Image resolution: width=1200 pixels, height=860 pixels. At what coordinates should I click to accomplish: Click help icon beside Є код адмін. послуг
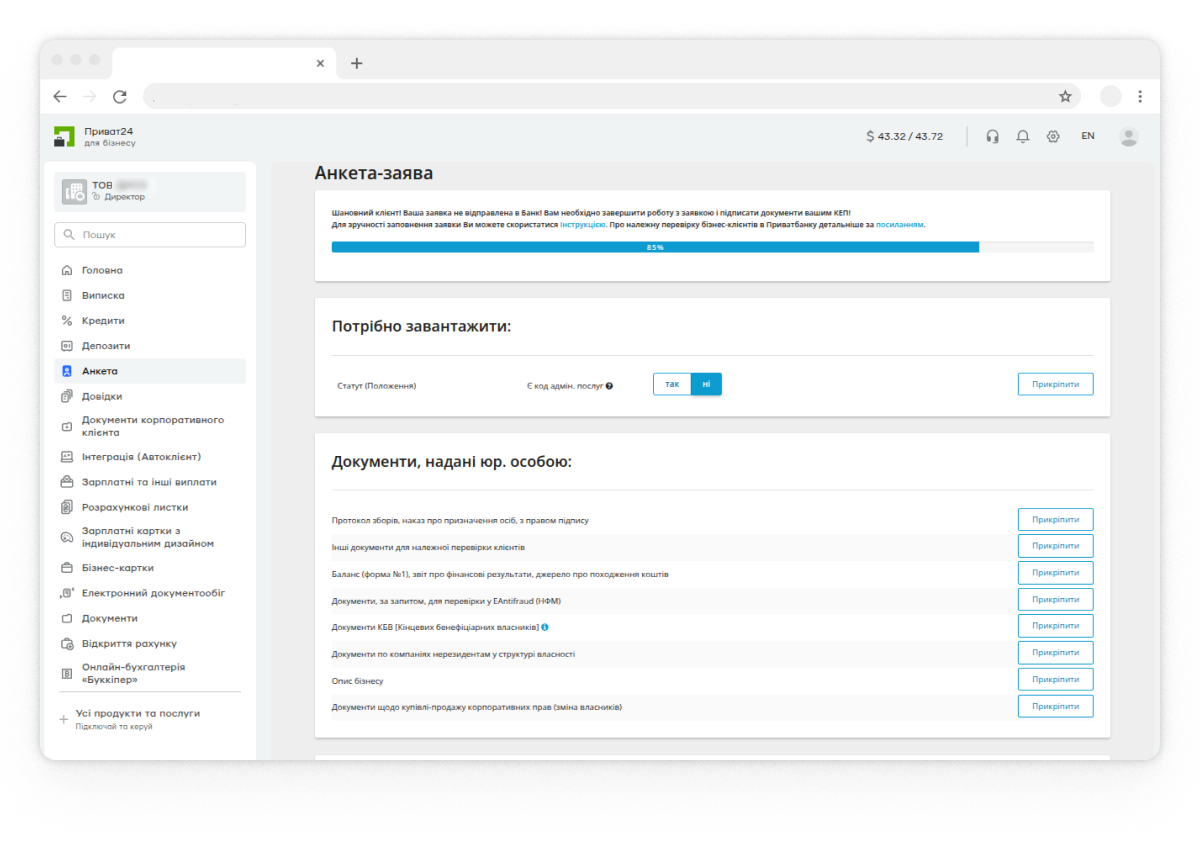point(609,385)
